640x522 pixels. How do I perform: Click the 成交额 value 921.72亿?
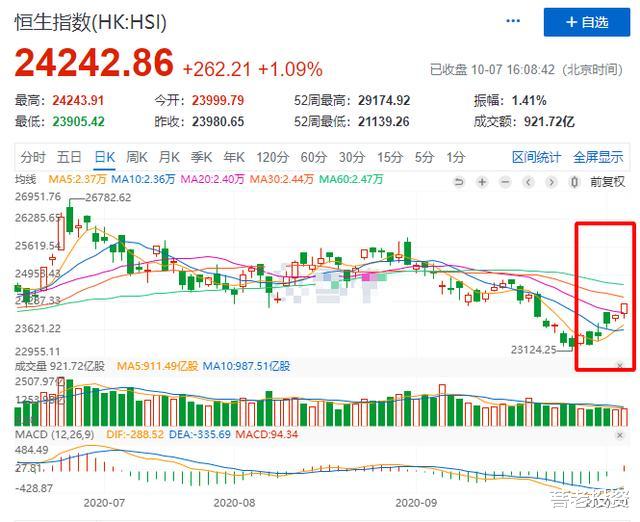[x=549, y=122]
